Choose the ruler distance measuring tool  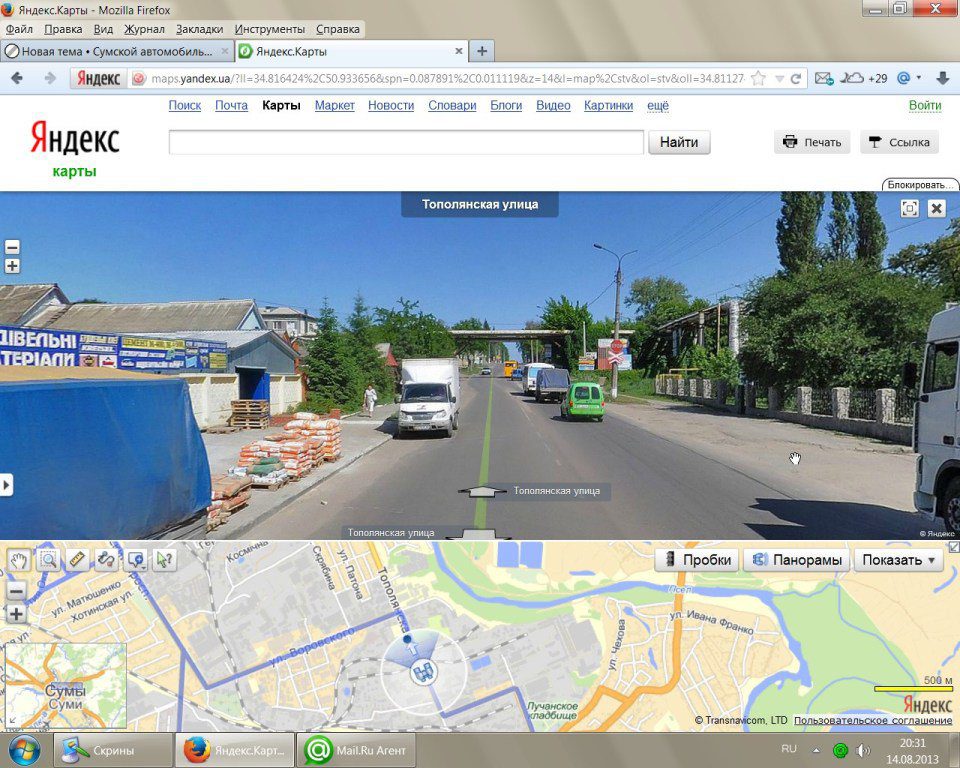pyautogui.click(x=77, y=560)
